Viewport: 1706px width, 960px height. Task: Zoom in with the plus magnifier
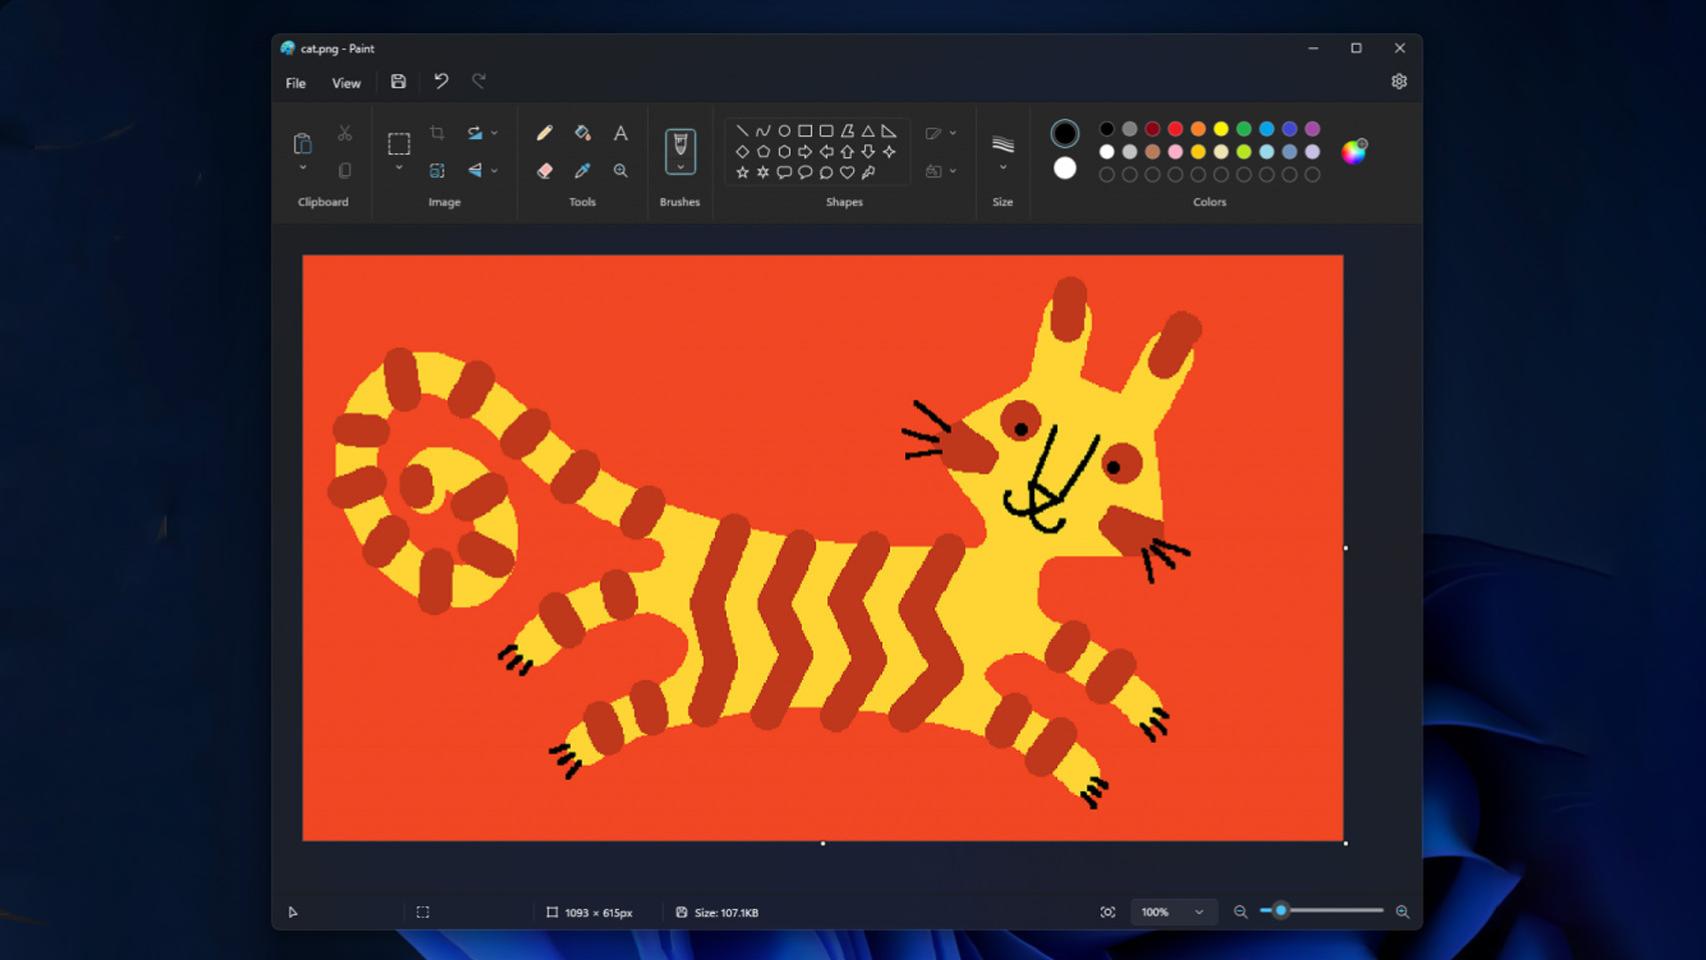pyautogui.click(x=1402, y=912)
